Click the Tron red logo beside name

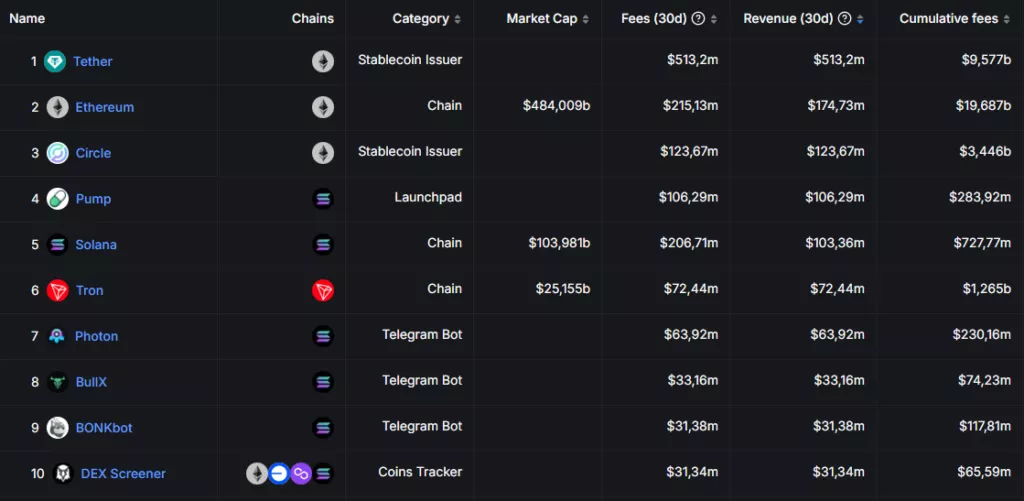point(57,290)
